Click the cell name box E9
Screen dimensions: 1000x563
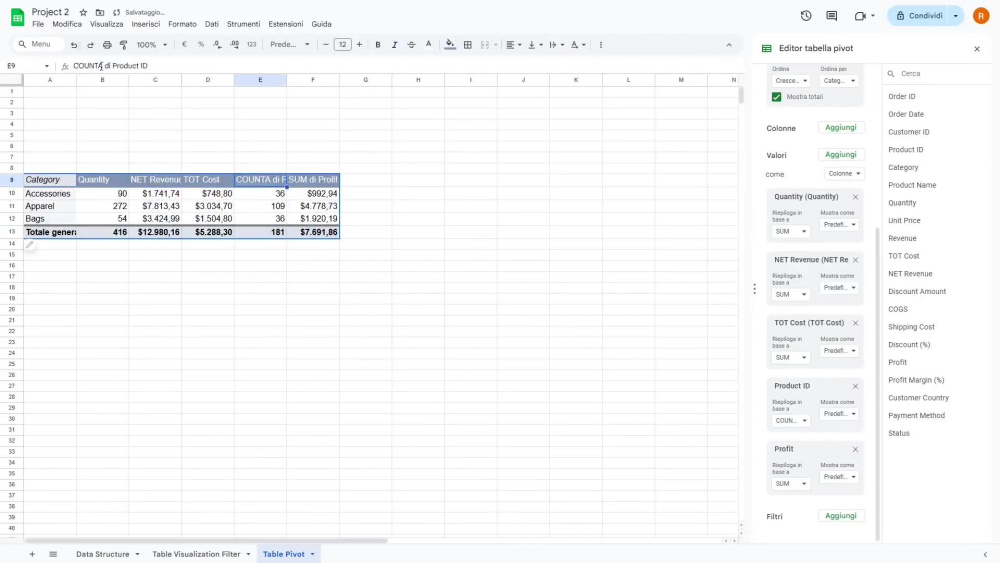pyautogui.click(x=28, y=66)
